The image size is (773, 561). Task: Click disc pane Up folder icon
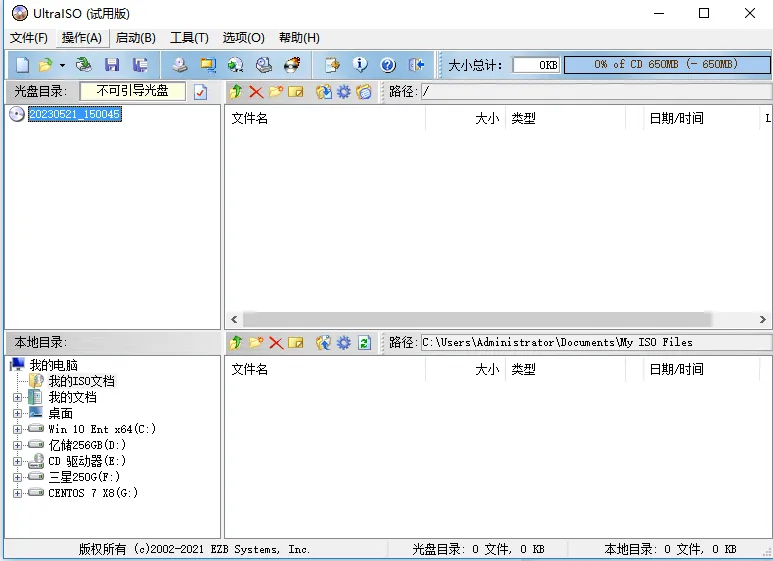[x=236, y=92]
